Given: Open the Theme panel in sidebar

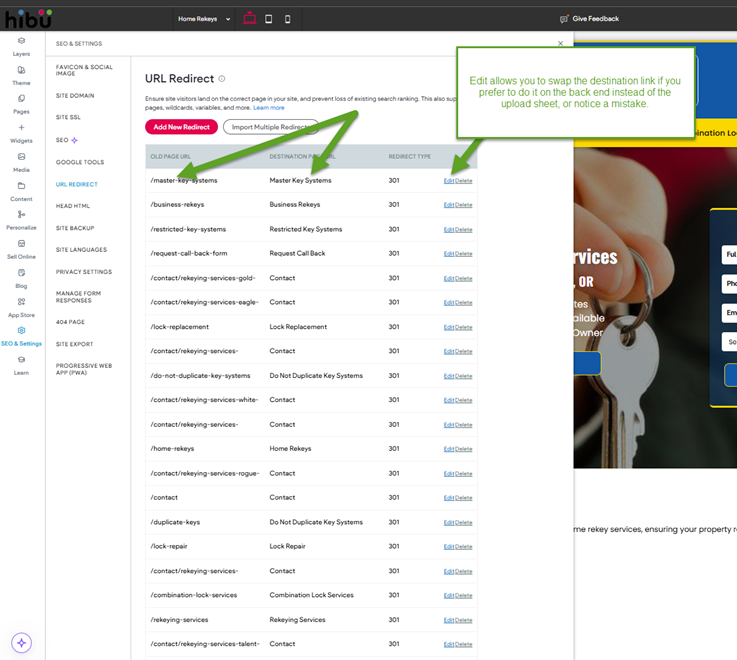Looking at the screenshot, I should tap(21, 71).
